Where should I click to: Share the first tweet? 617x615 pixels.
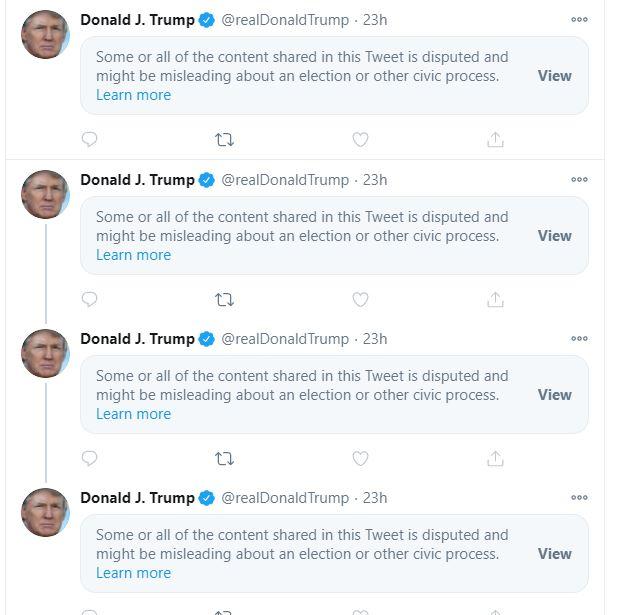point(495,140)
